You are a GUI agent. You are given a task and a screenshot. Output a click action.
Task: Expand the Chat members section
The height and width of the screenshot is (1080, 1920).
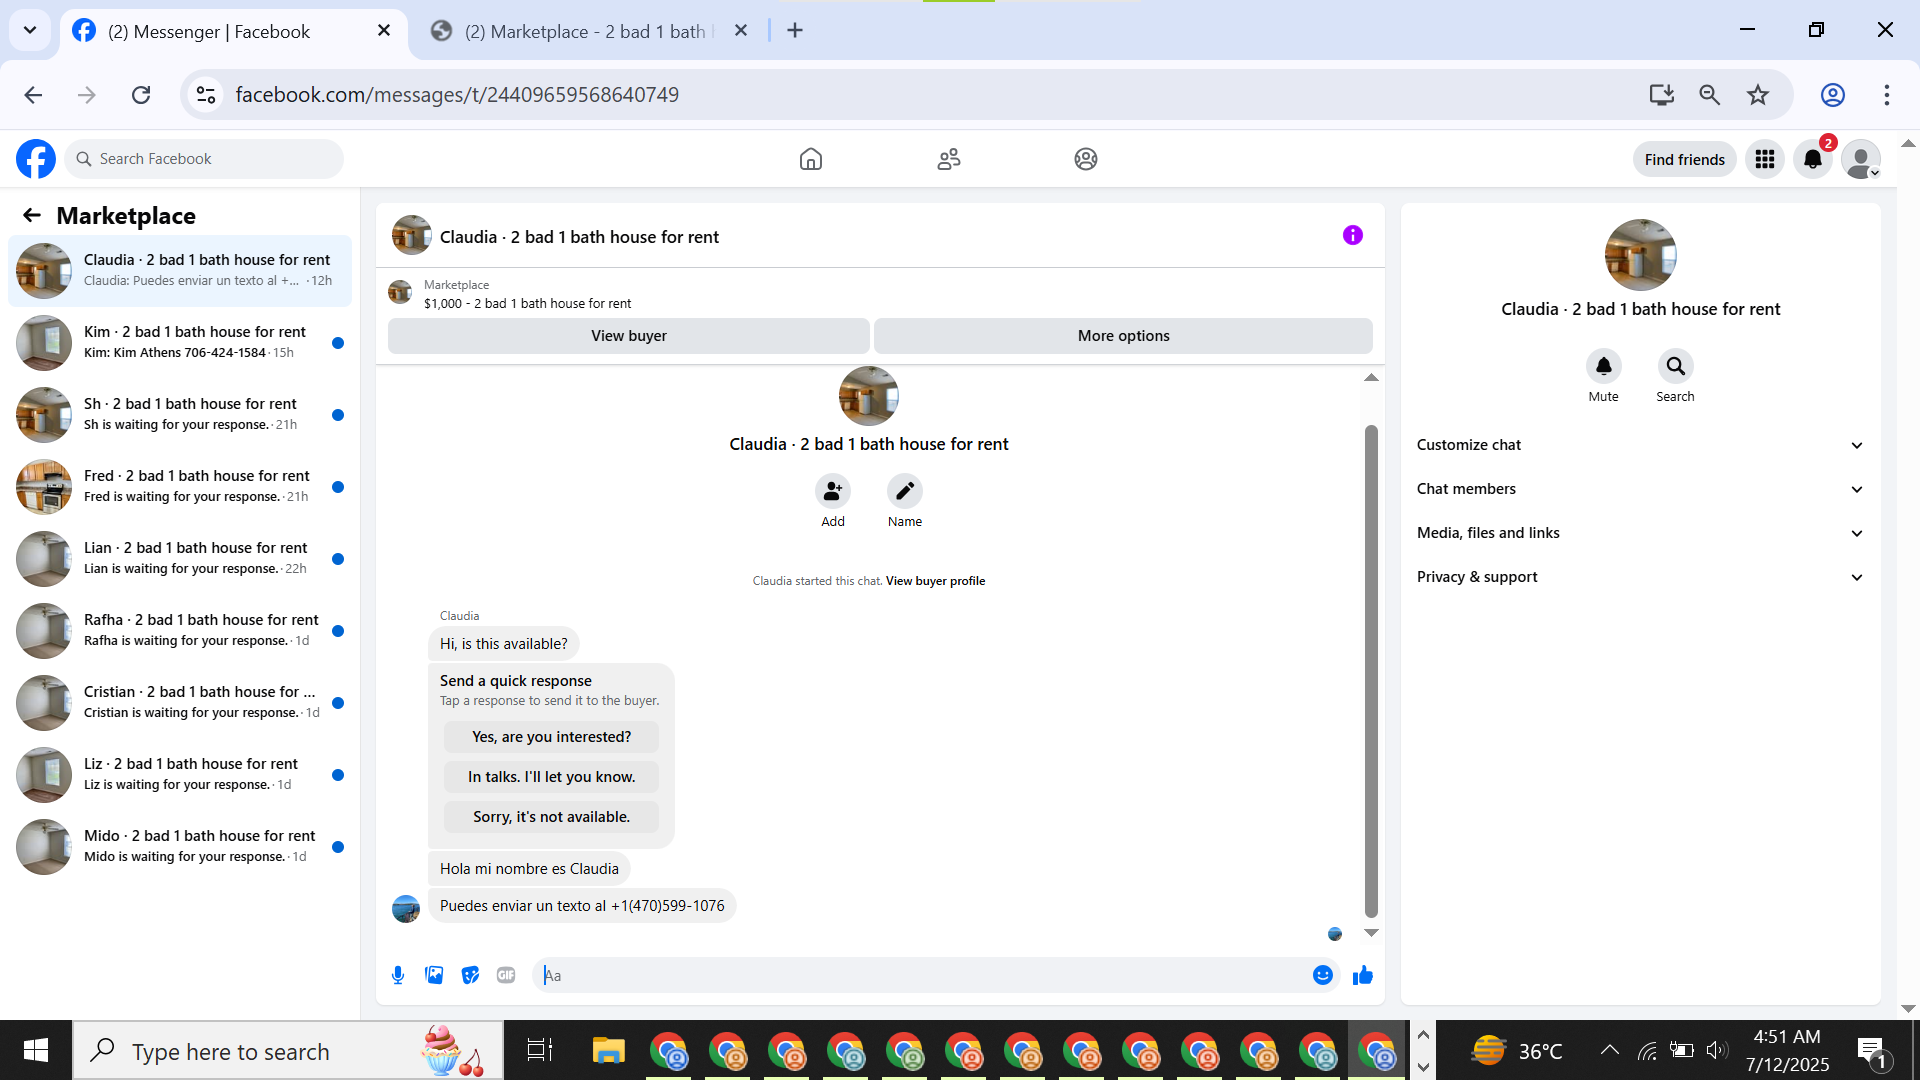tap(1640, 489)
